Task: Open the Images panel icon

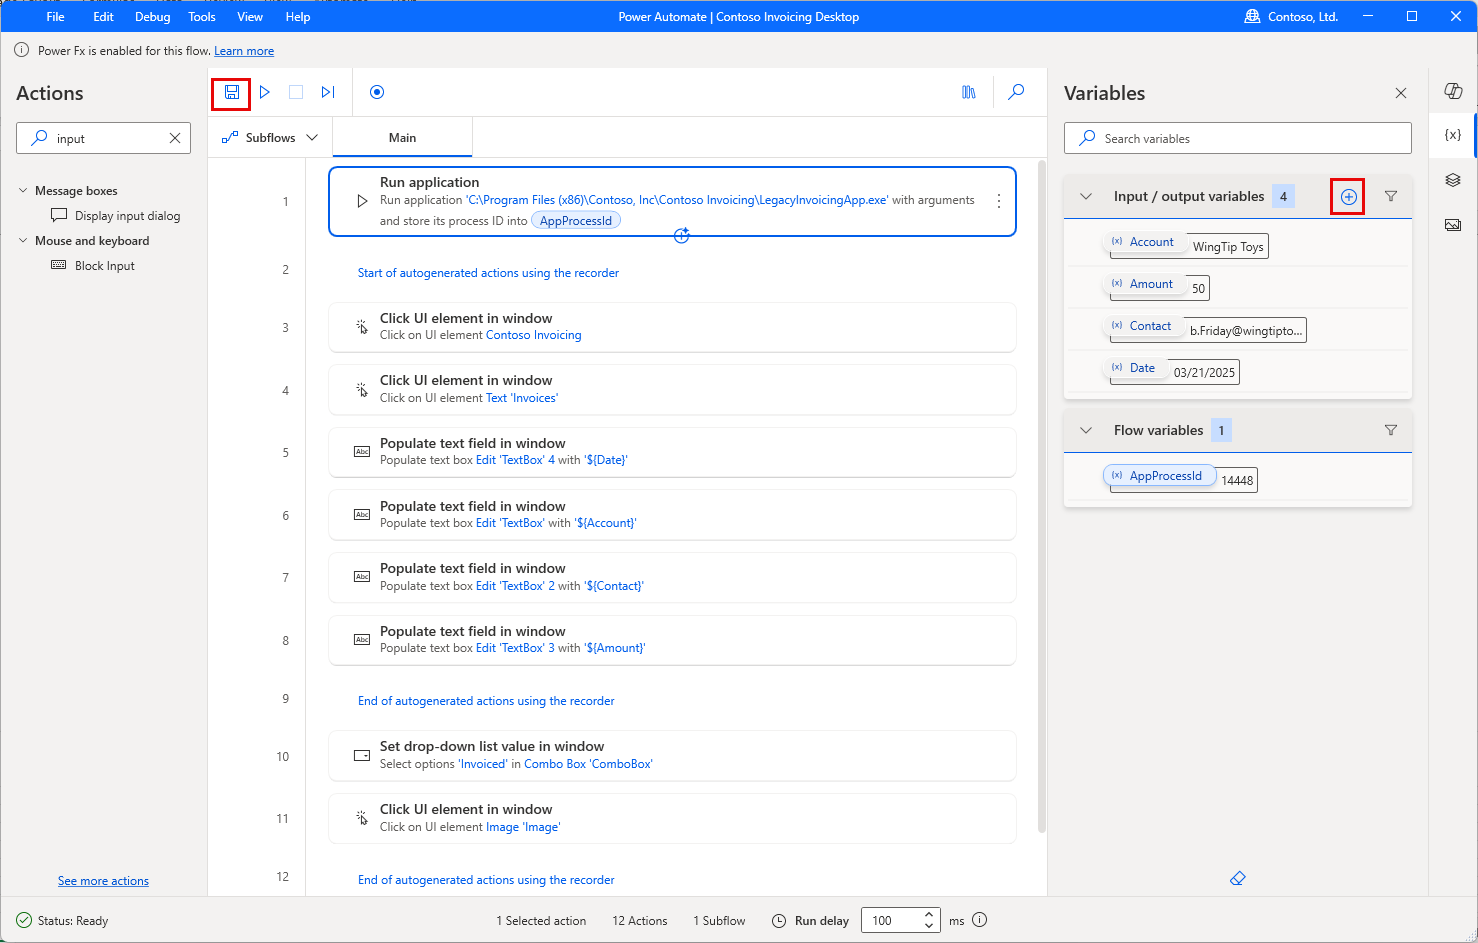Action: (1453, 224)
